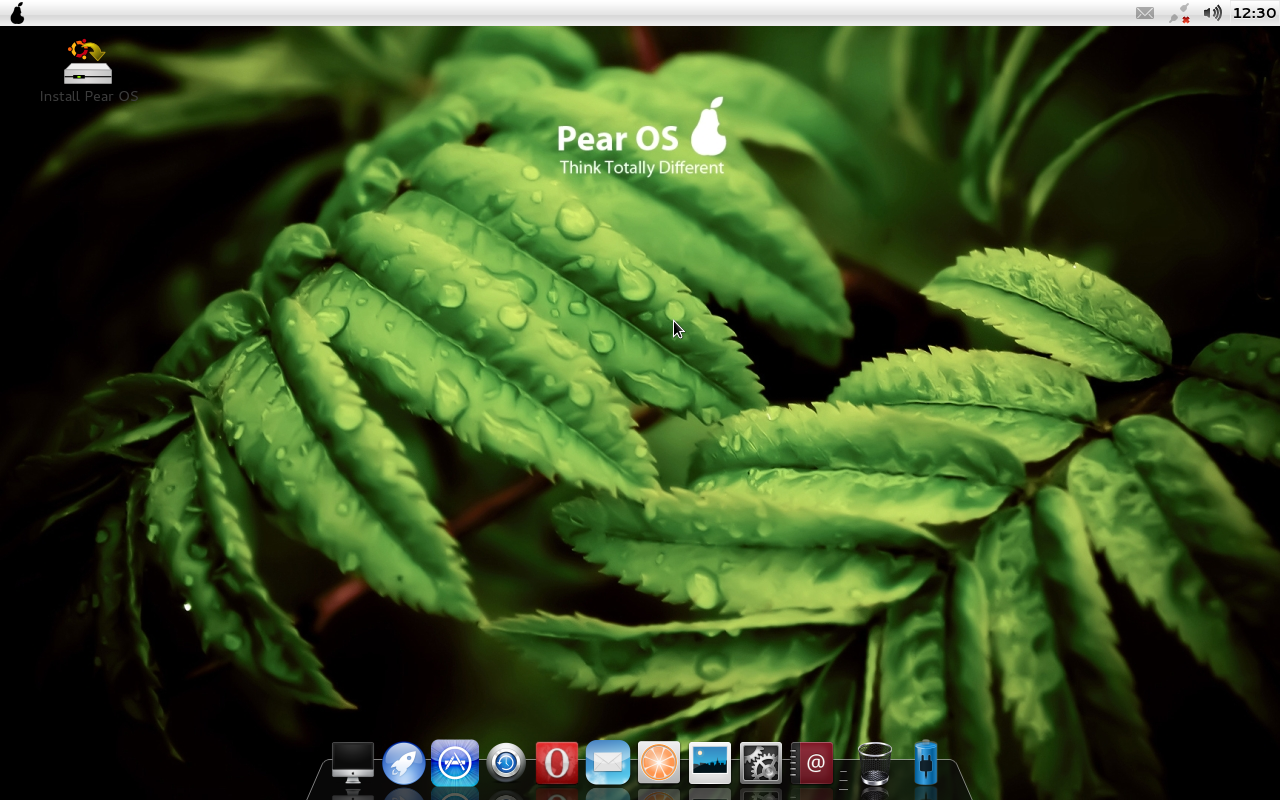Launch the photo viewer from the dock

(x=710, y=763)
